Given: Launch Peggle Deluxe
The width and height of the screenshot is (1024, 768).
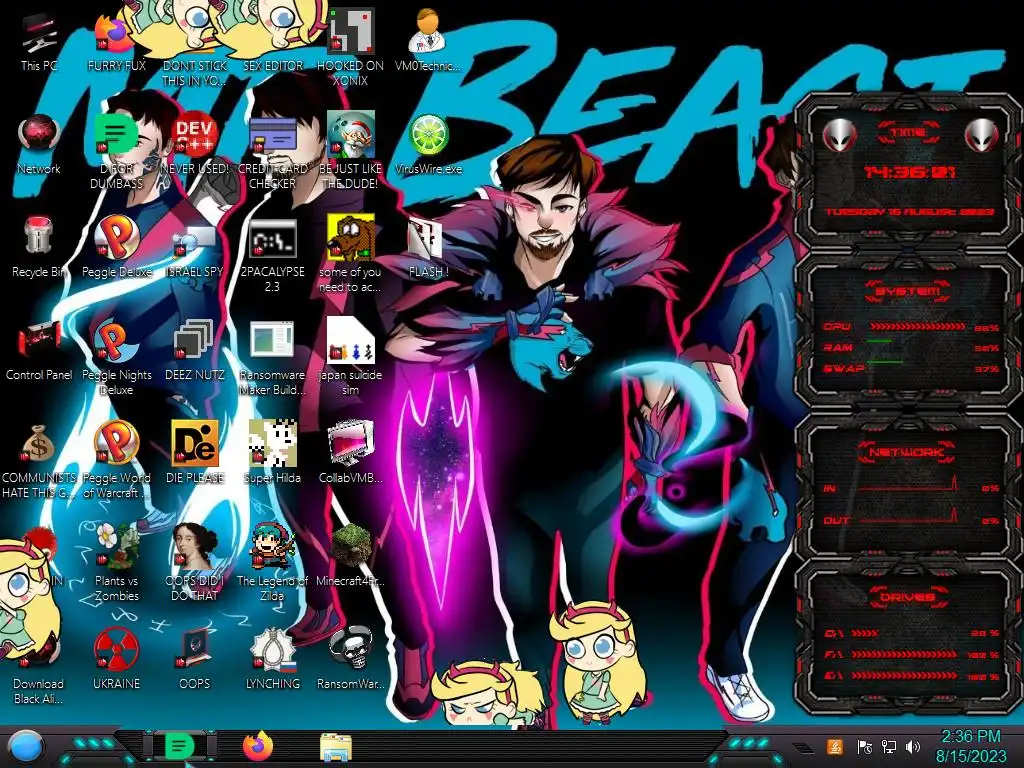Looking at the screenshot, I should pyautogui.click(x=116, y=238).
